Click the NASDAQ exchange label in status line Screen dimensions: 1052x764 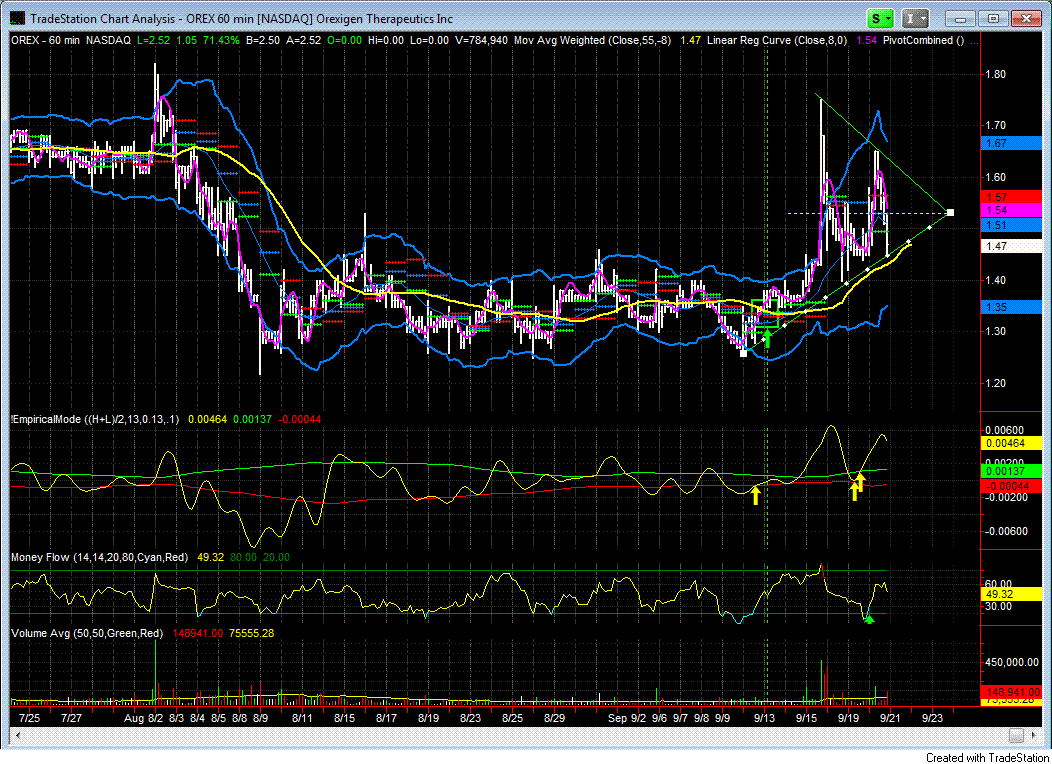pos(108,40)
